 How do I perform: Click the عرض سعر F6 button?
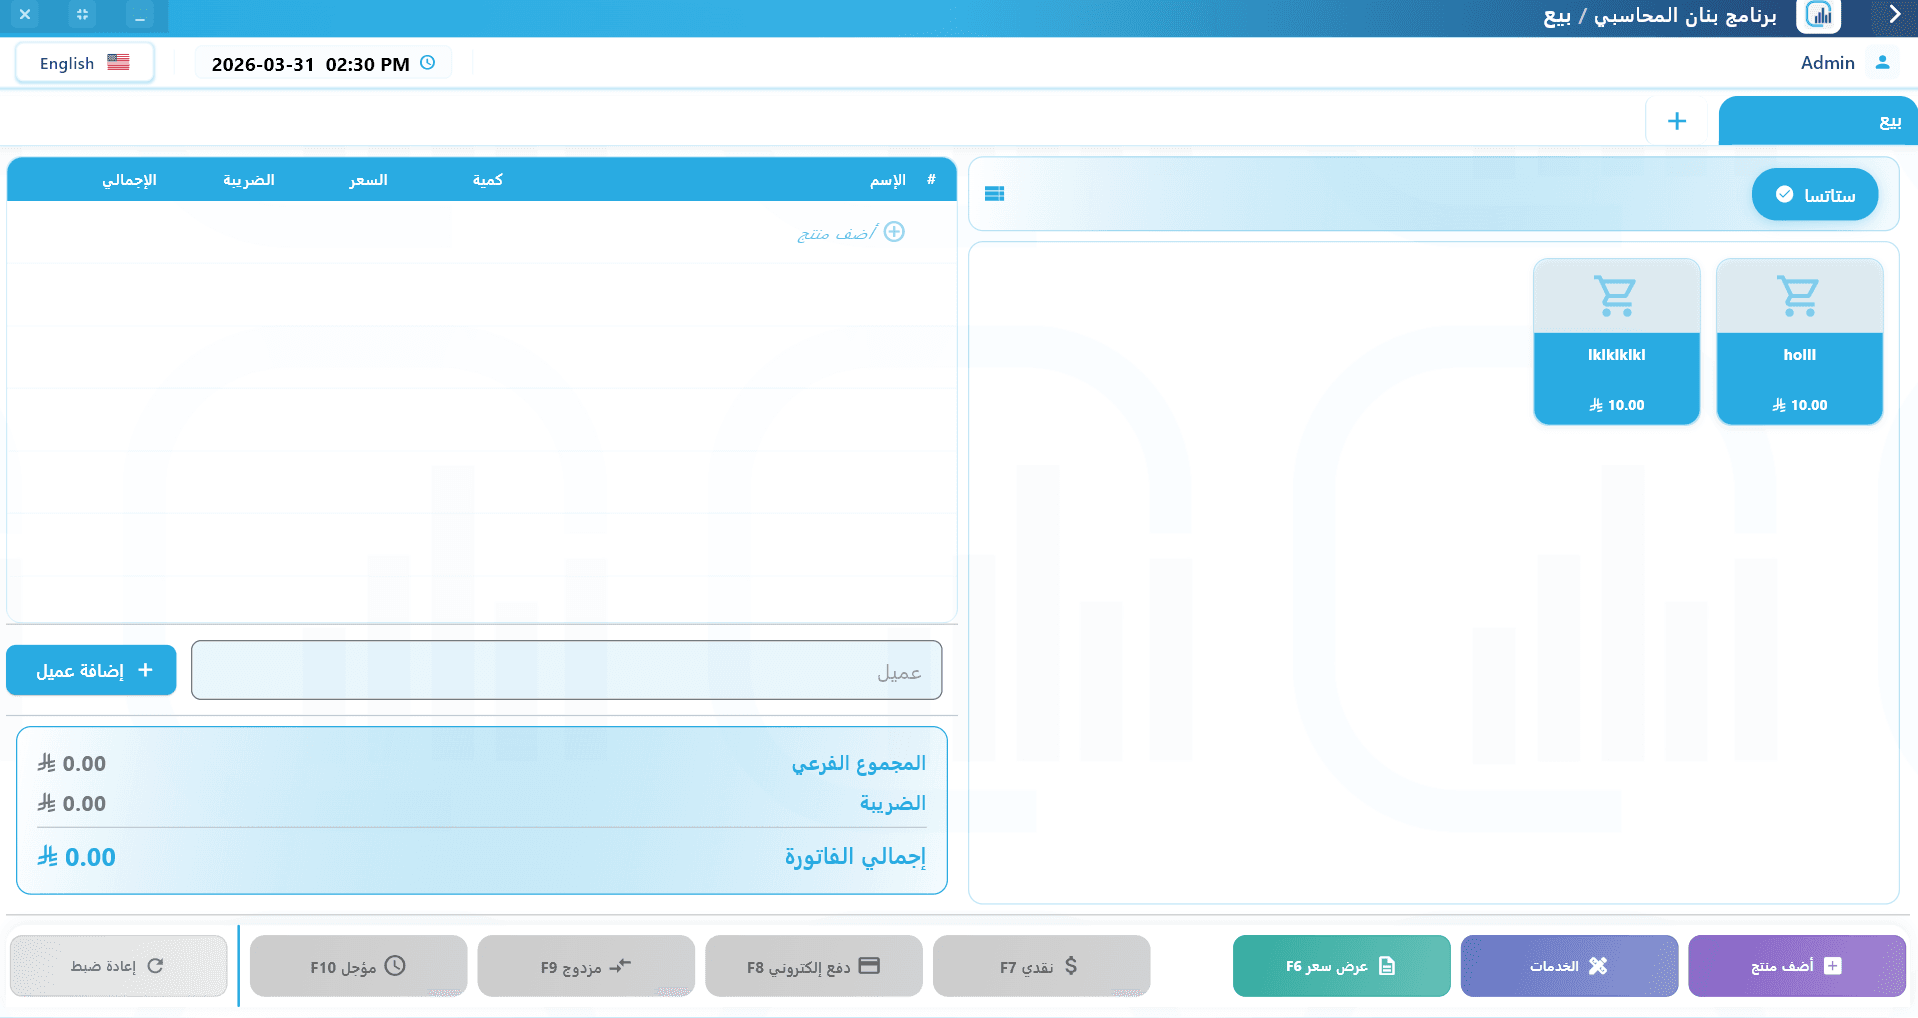[1340, 965]
